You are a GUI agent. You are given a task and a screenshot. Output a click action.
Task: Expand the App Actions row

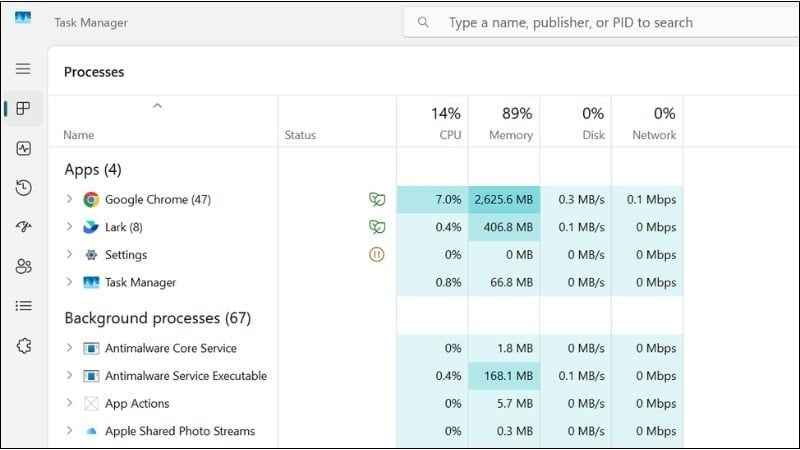(69, 403)
